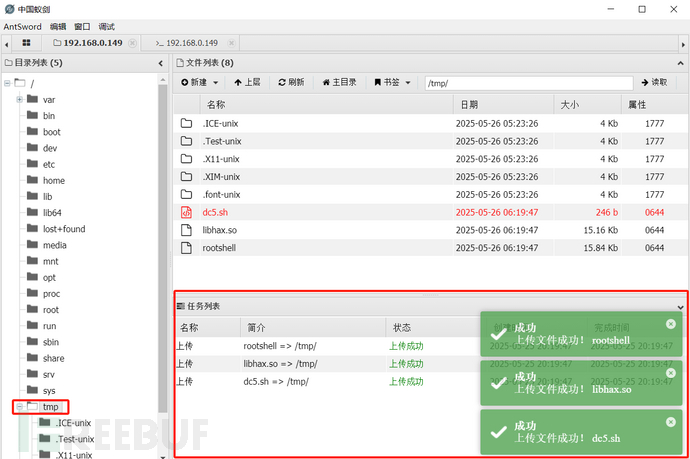The image size is (690, 459).
Task: Select the .ICE-unix folder icon in list
Action: pyautogui.click(x=186, y=123)
